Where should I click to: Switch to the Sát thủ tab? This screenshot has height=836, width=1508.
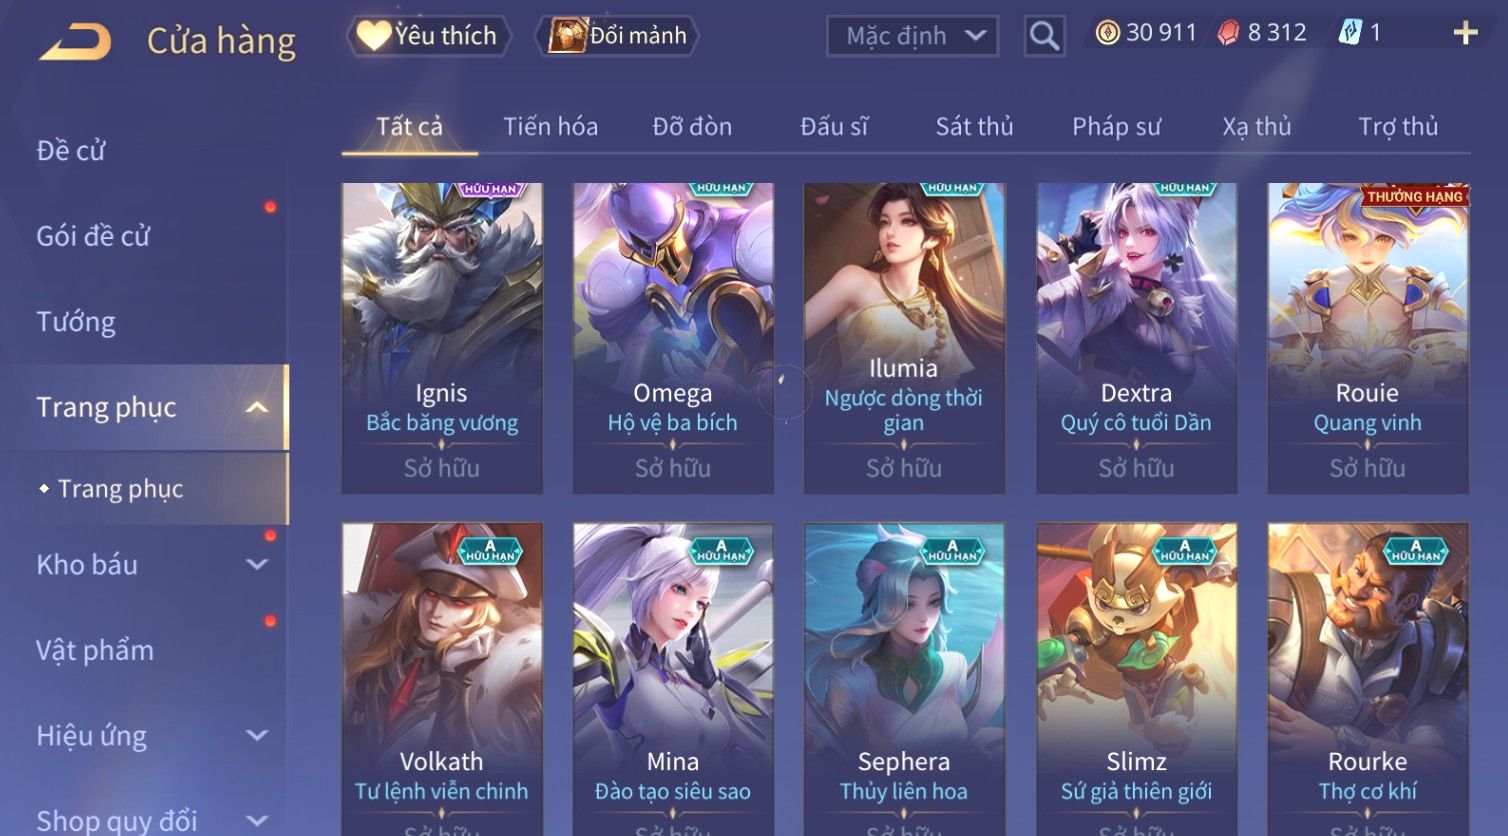[974, 126]
